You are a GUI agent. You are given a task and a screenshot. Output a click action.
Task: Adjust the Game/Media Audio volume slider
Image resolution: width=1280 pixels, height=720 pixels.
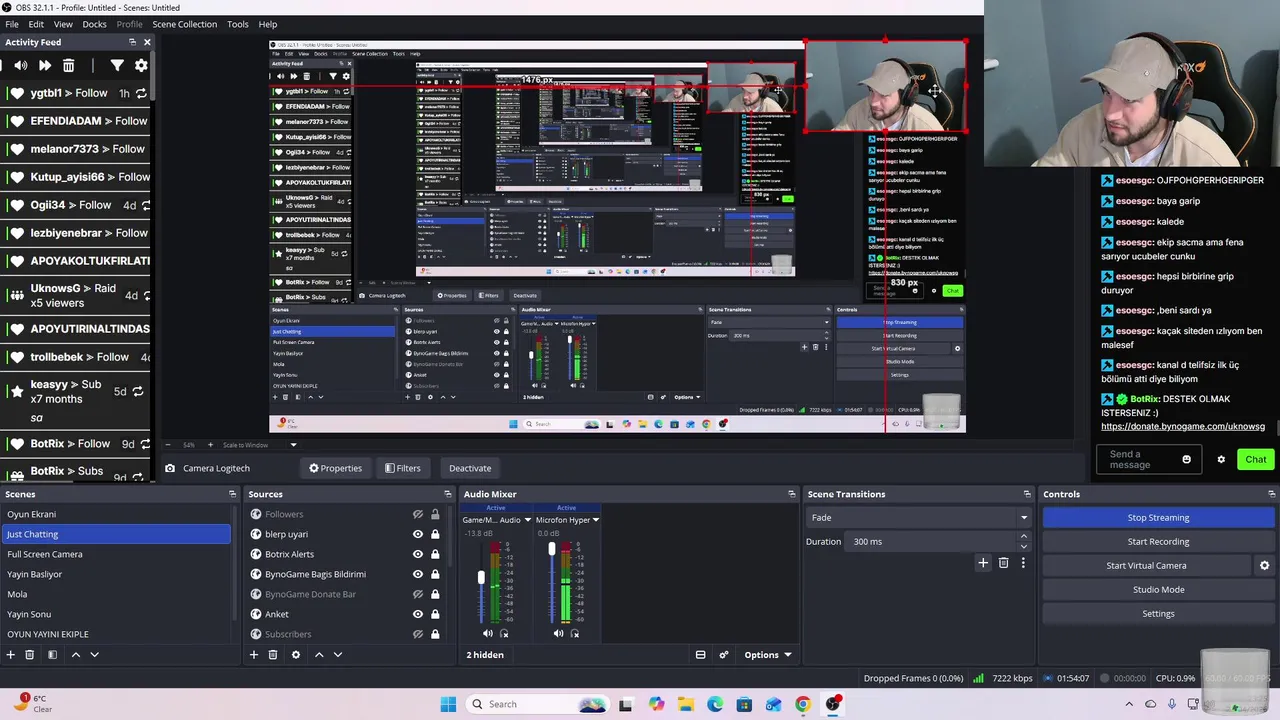pos(481,578)
